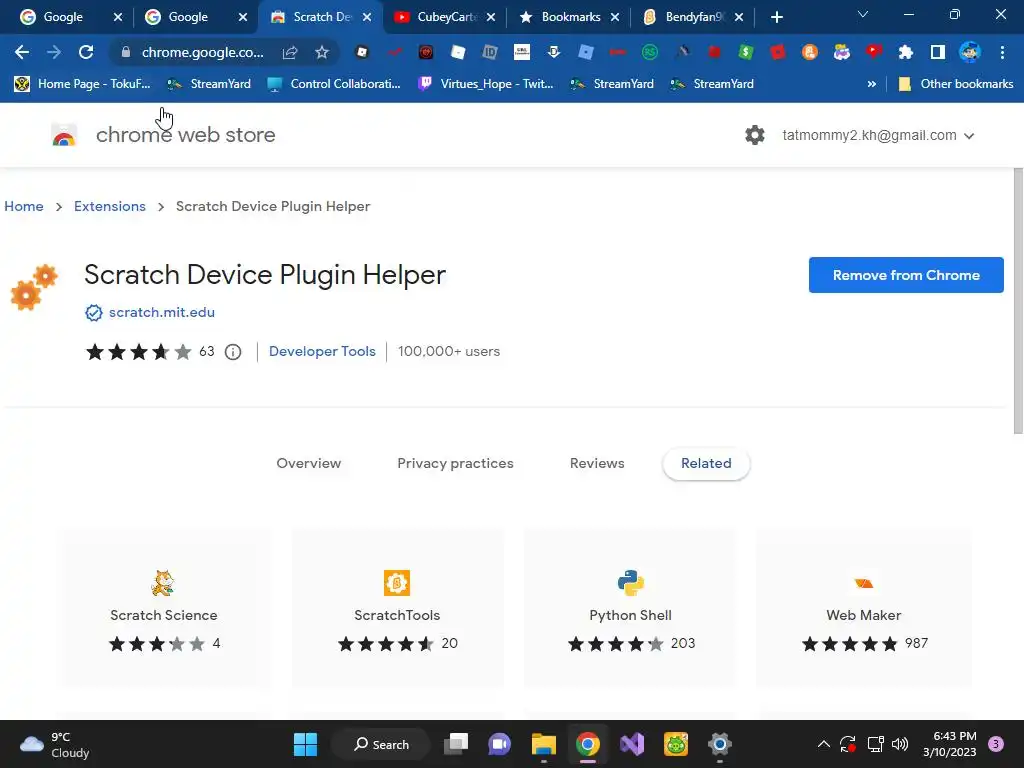Open the Scratch Science extension title
The image size is (1024, 768).
click(163, 615)
